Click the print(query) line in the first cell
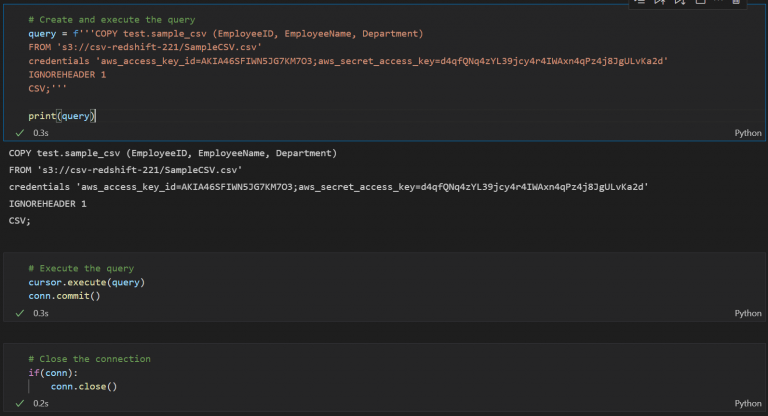Viewport: 768px width, 416px height. pyautogui.click(x=61, y=116)
